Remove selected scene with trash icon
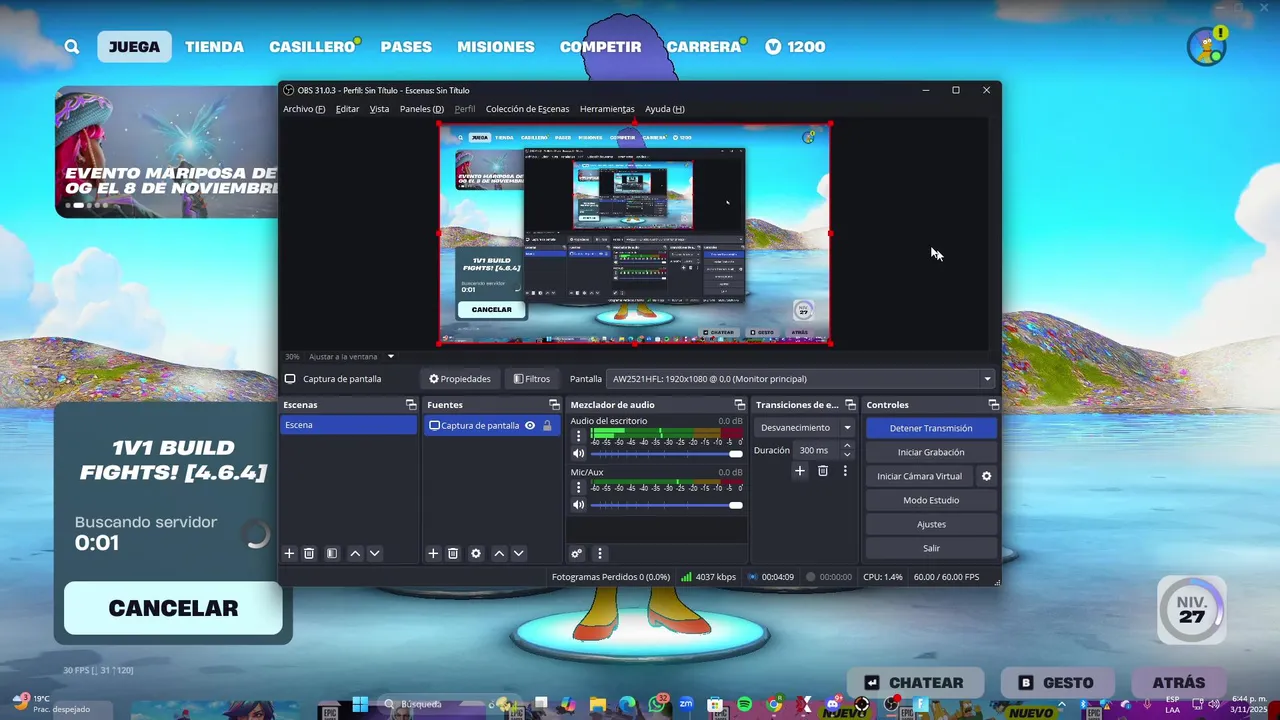1280x720 pixels. click(x=309, y=553)
